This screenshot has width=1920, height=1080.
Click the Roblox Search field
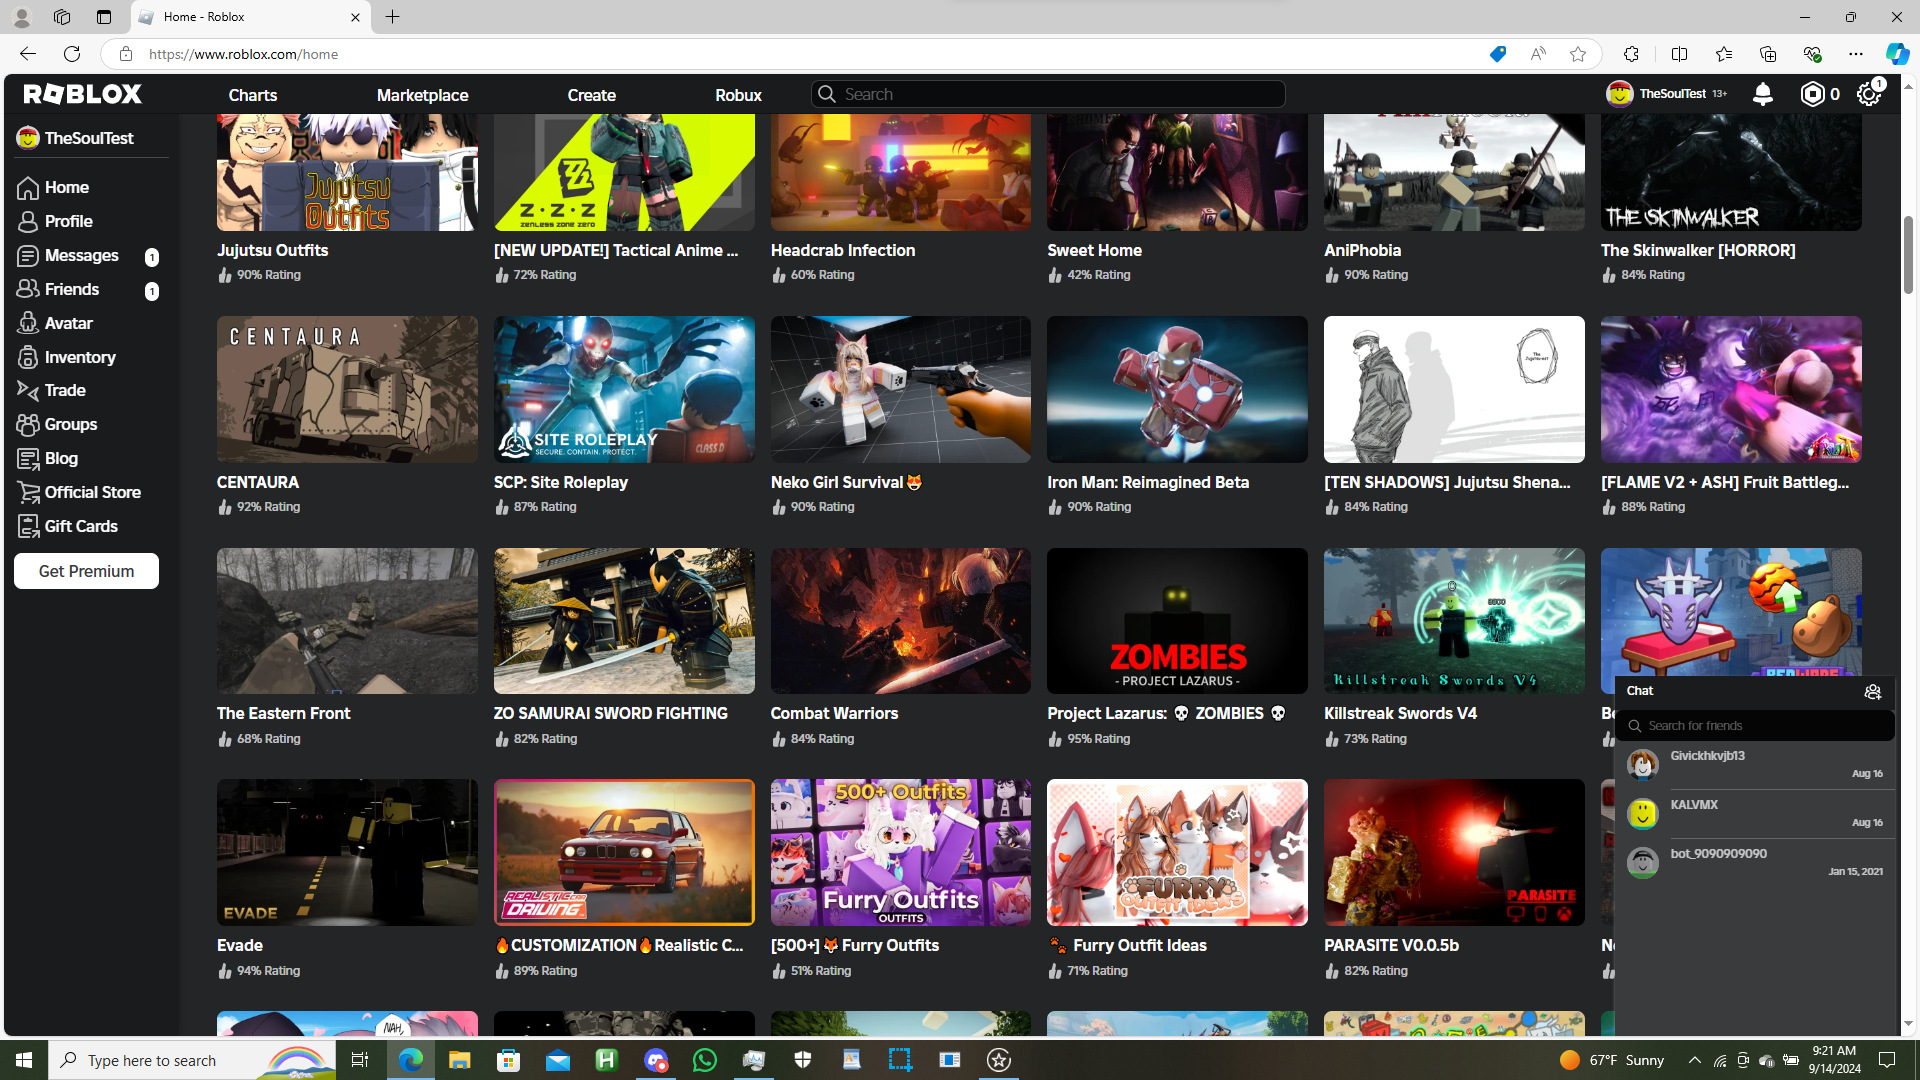pos(1048,94)
